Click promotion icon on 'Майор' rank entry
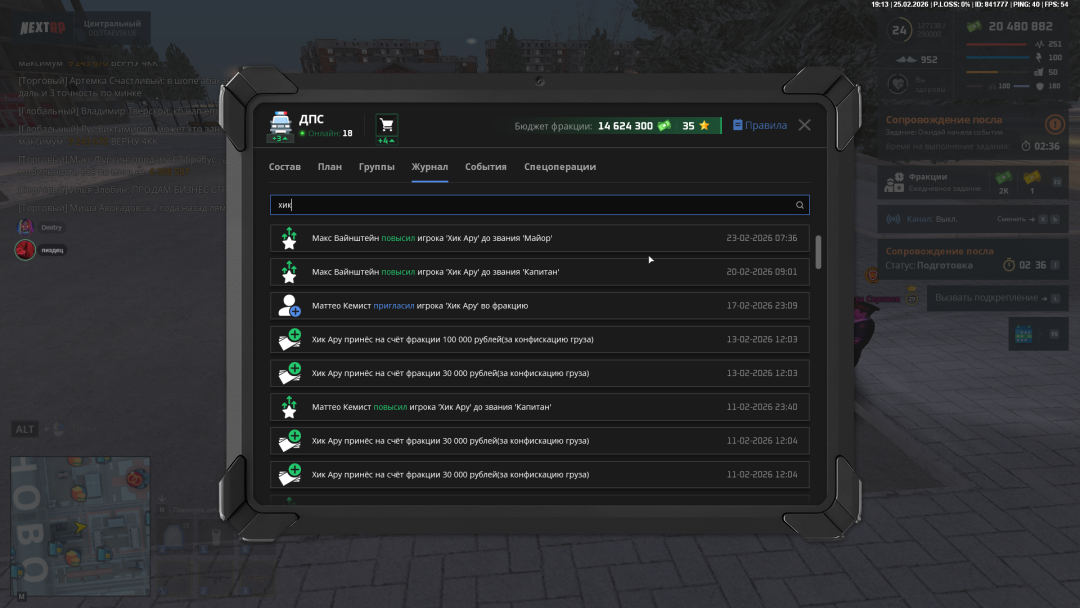Screen dimensions: 1080x608 289,238
